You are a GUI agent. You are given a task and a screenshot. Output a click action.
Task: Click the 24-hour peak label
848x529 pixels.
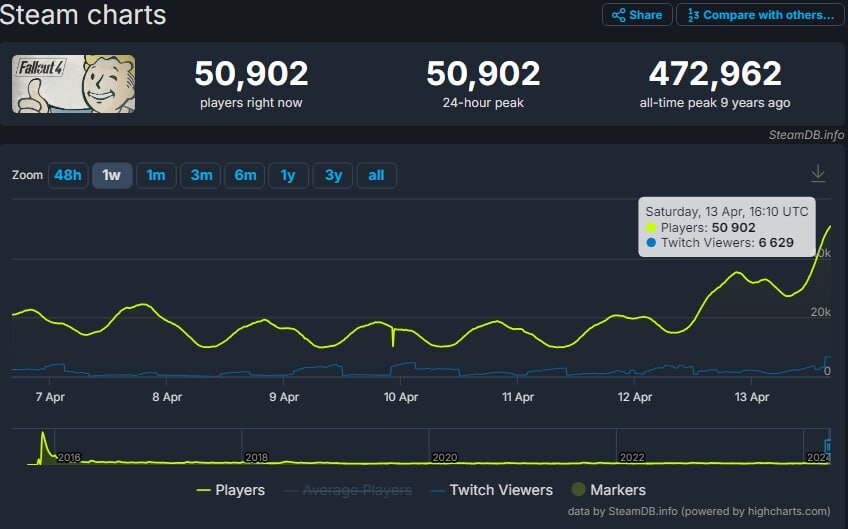[483, 103]
